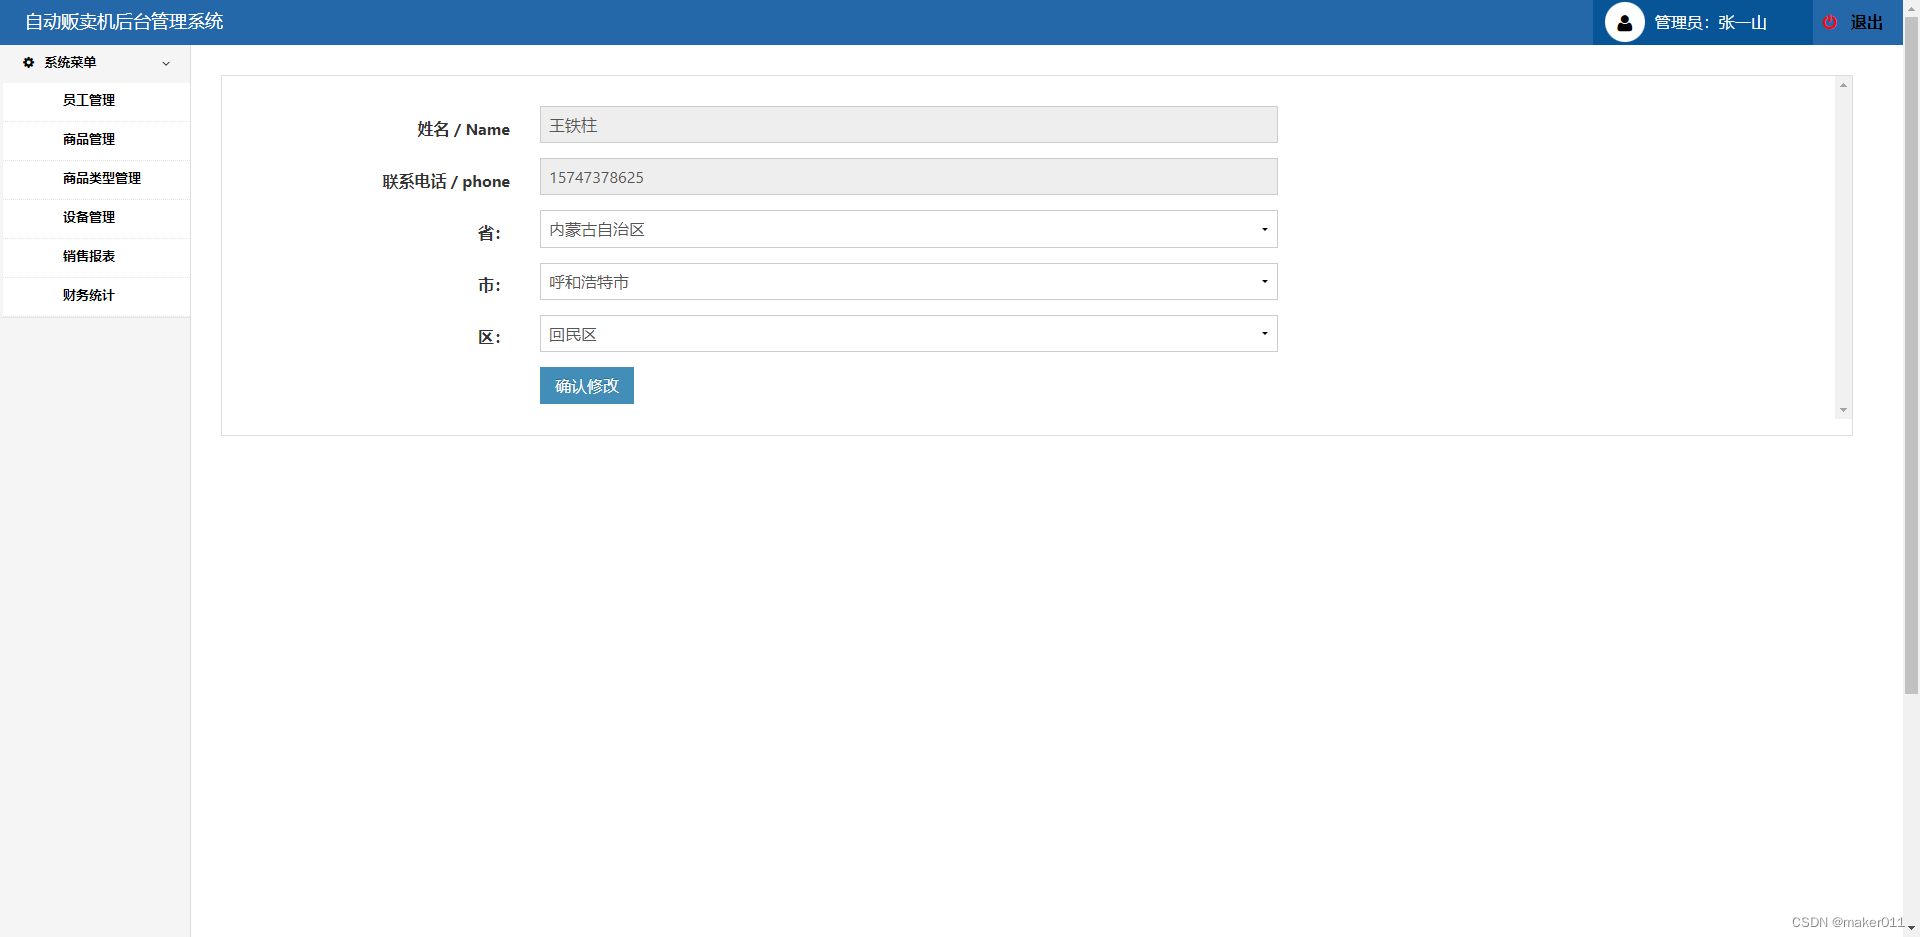Open the 员工管理 menu item

click(x=96, y=101)
